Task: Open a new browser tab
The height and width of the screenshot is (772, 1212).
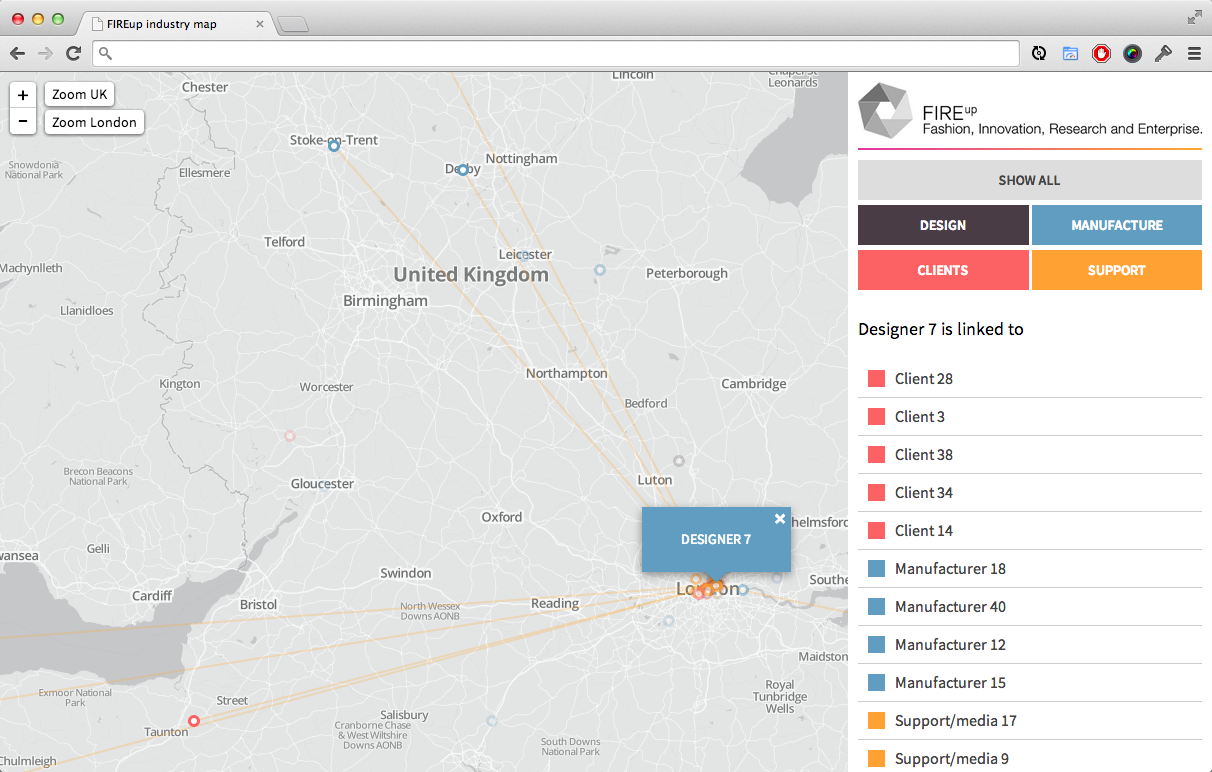Action: 292,24
